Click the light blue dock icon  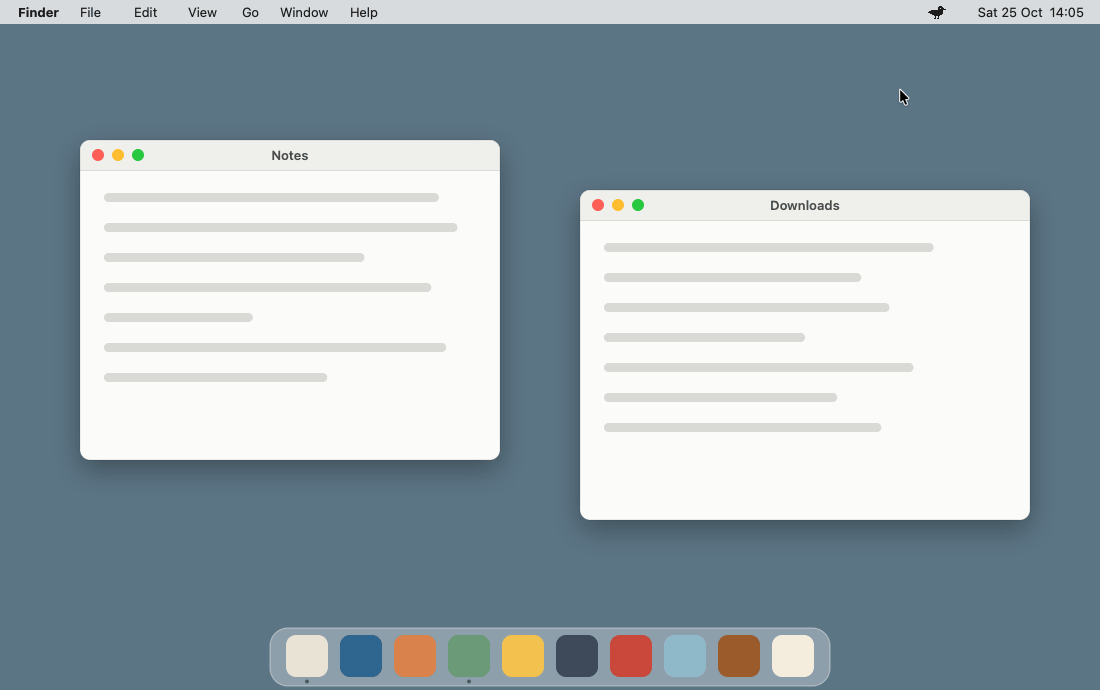[685, 656]
